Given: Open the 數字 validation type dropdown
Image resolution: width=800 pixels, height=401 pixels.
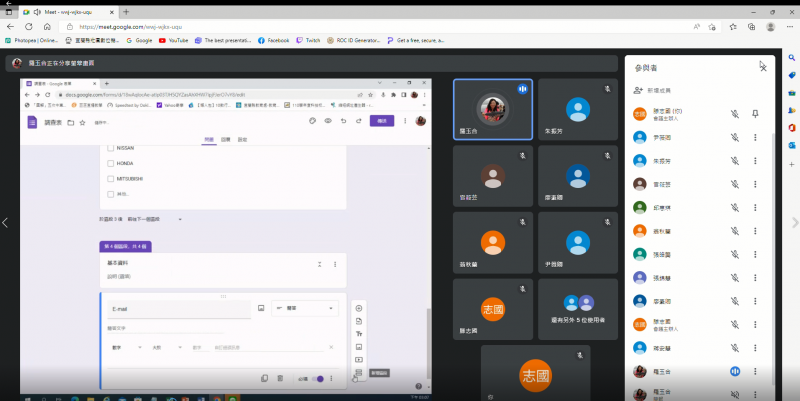Looking at the screenshot, I should point(123,347).
